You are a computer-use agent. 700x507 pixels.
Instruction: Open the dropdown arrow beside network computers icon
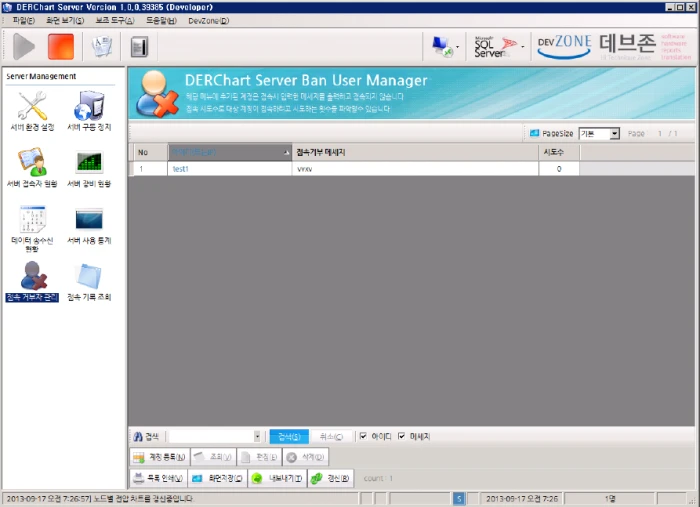[458, 47]
